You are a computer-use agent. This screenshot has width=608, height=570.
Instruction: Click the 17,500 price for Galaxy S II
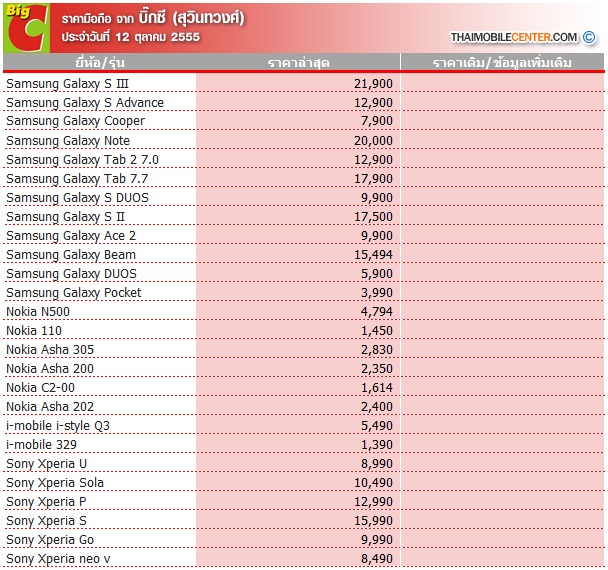(x=373, y=217)
